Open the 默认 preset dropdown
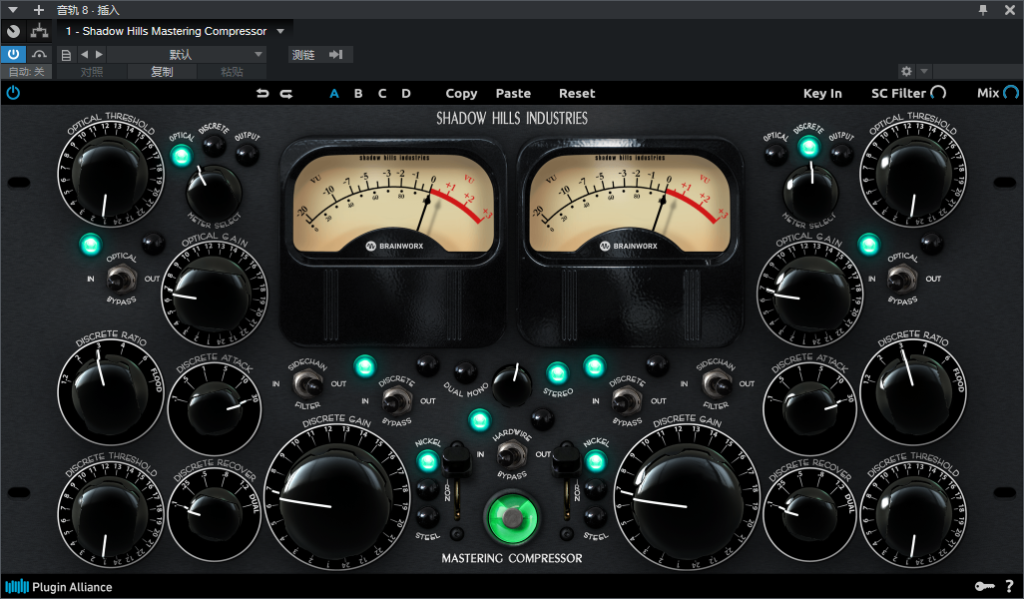 tap(185, 54)
